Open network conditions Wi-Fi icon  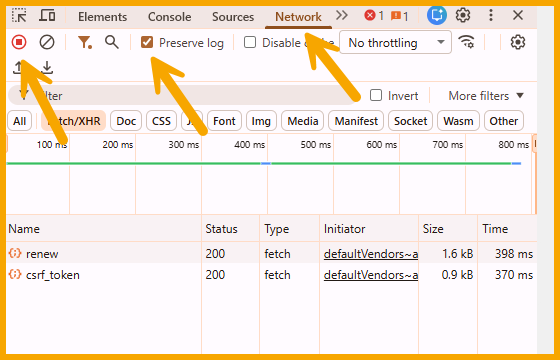[466, 42]
